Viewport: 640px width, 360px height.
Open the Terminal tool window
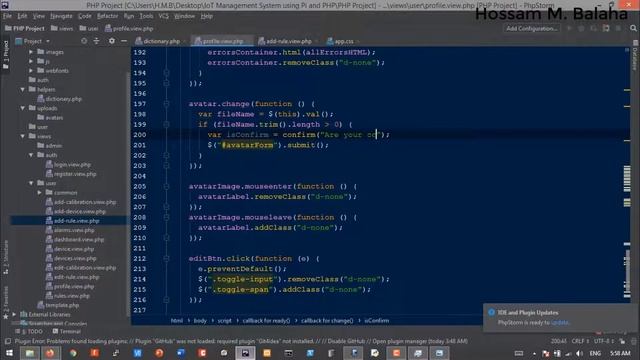(67, 331)
